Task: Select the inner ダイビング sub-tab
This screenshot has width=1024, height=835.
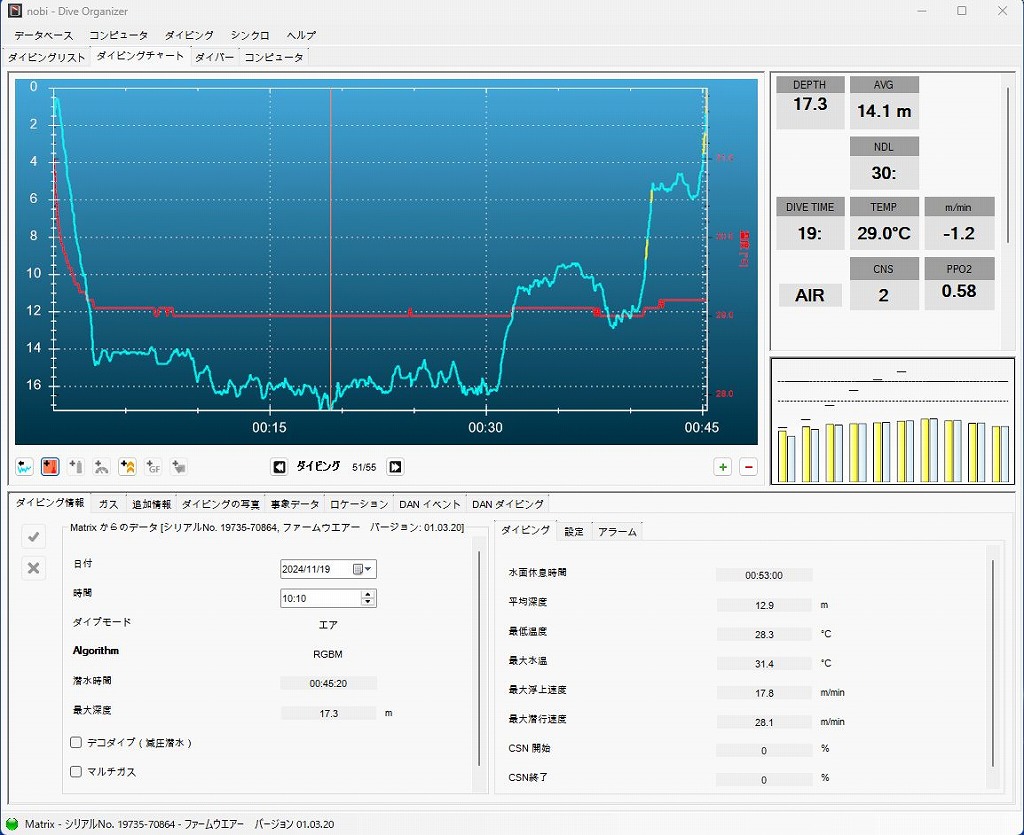Action: click(526, 530)
